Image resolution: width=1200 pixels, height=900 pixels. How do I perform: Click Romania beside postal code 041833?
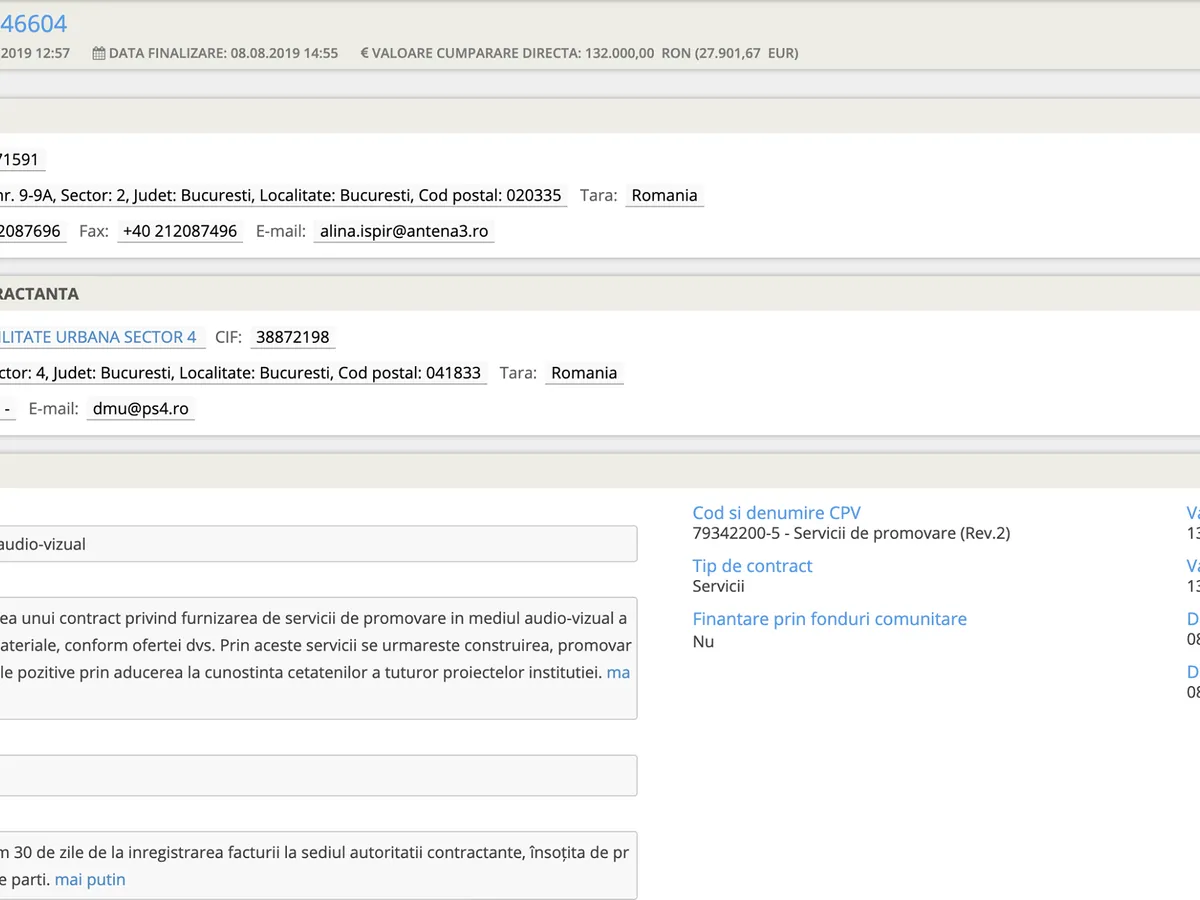pyautogui.click(x=584, y=373)
